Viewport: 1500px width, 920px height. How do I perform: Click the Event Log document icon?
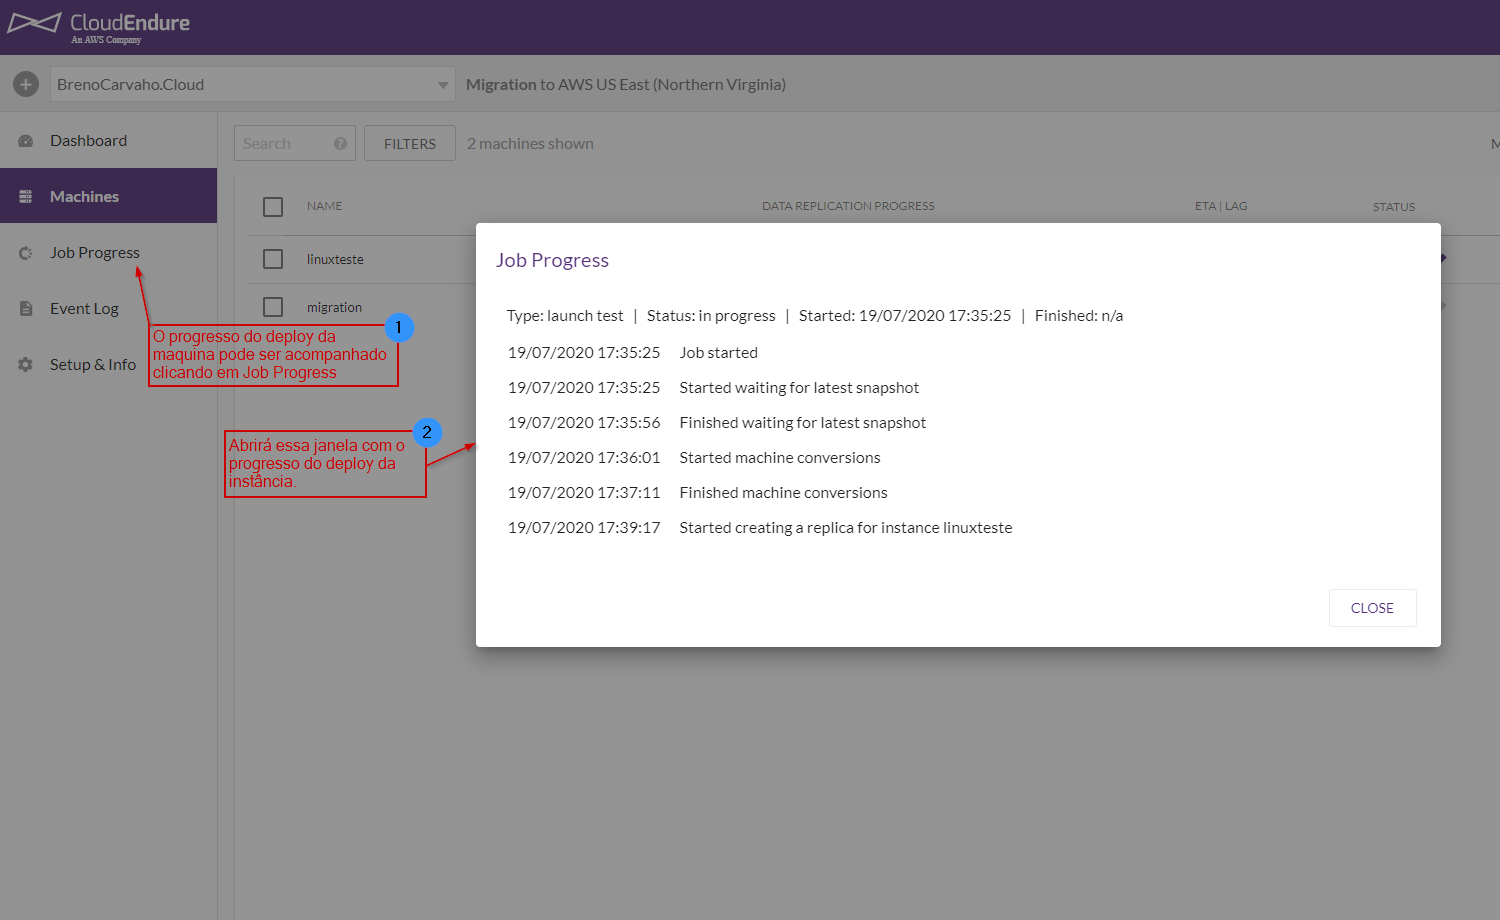pos(26,309)
